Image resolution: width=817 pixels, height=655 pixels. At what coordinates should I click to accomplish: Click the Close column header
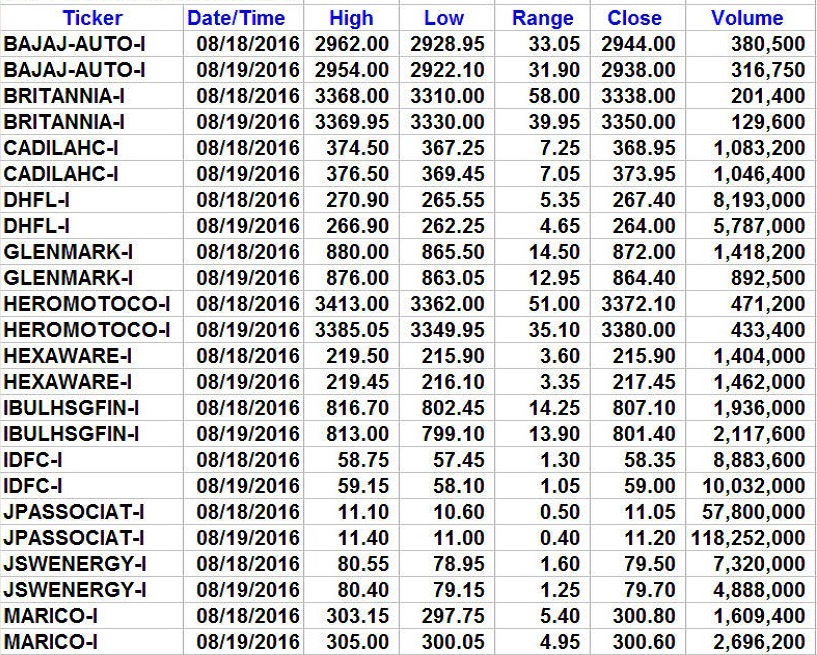[634, 18]
